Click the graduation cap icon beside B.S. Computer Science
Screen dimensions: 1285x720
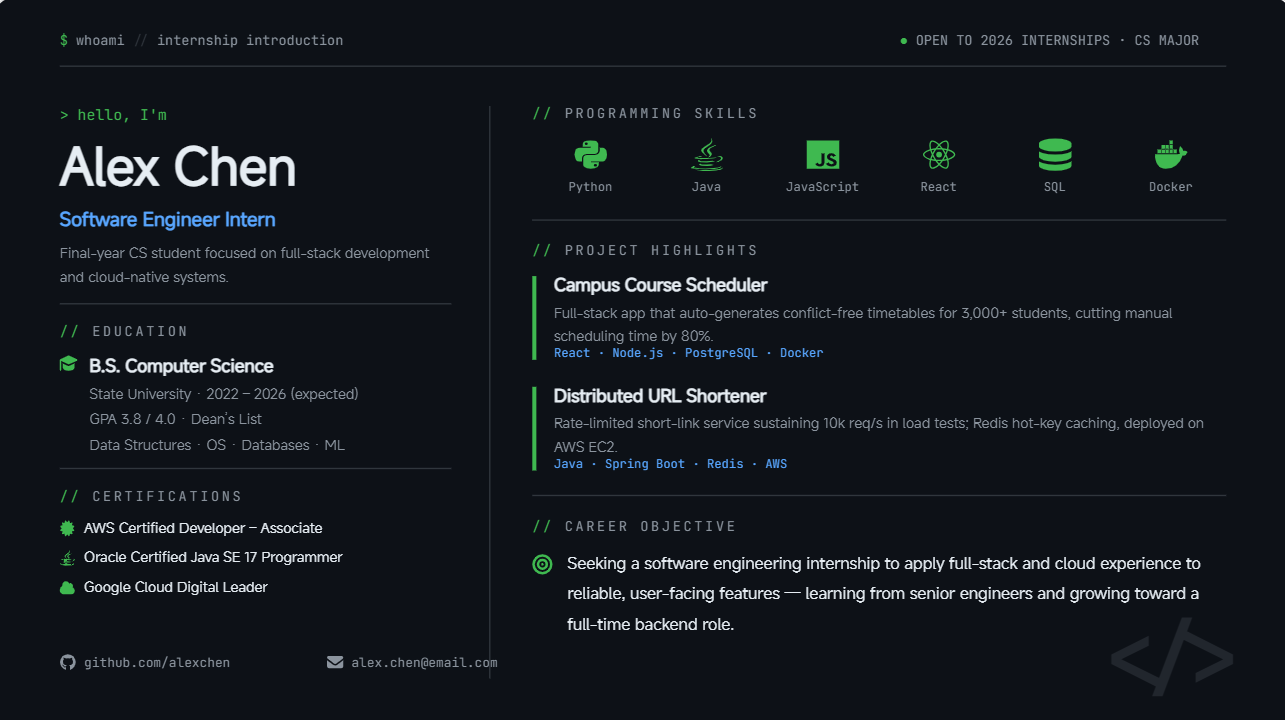68,364
